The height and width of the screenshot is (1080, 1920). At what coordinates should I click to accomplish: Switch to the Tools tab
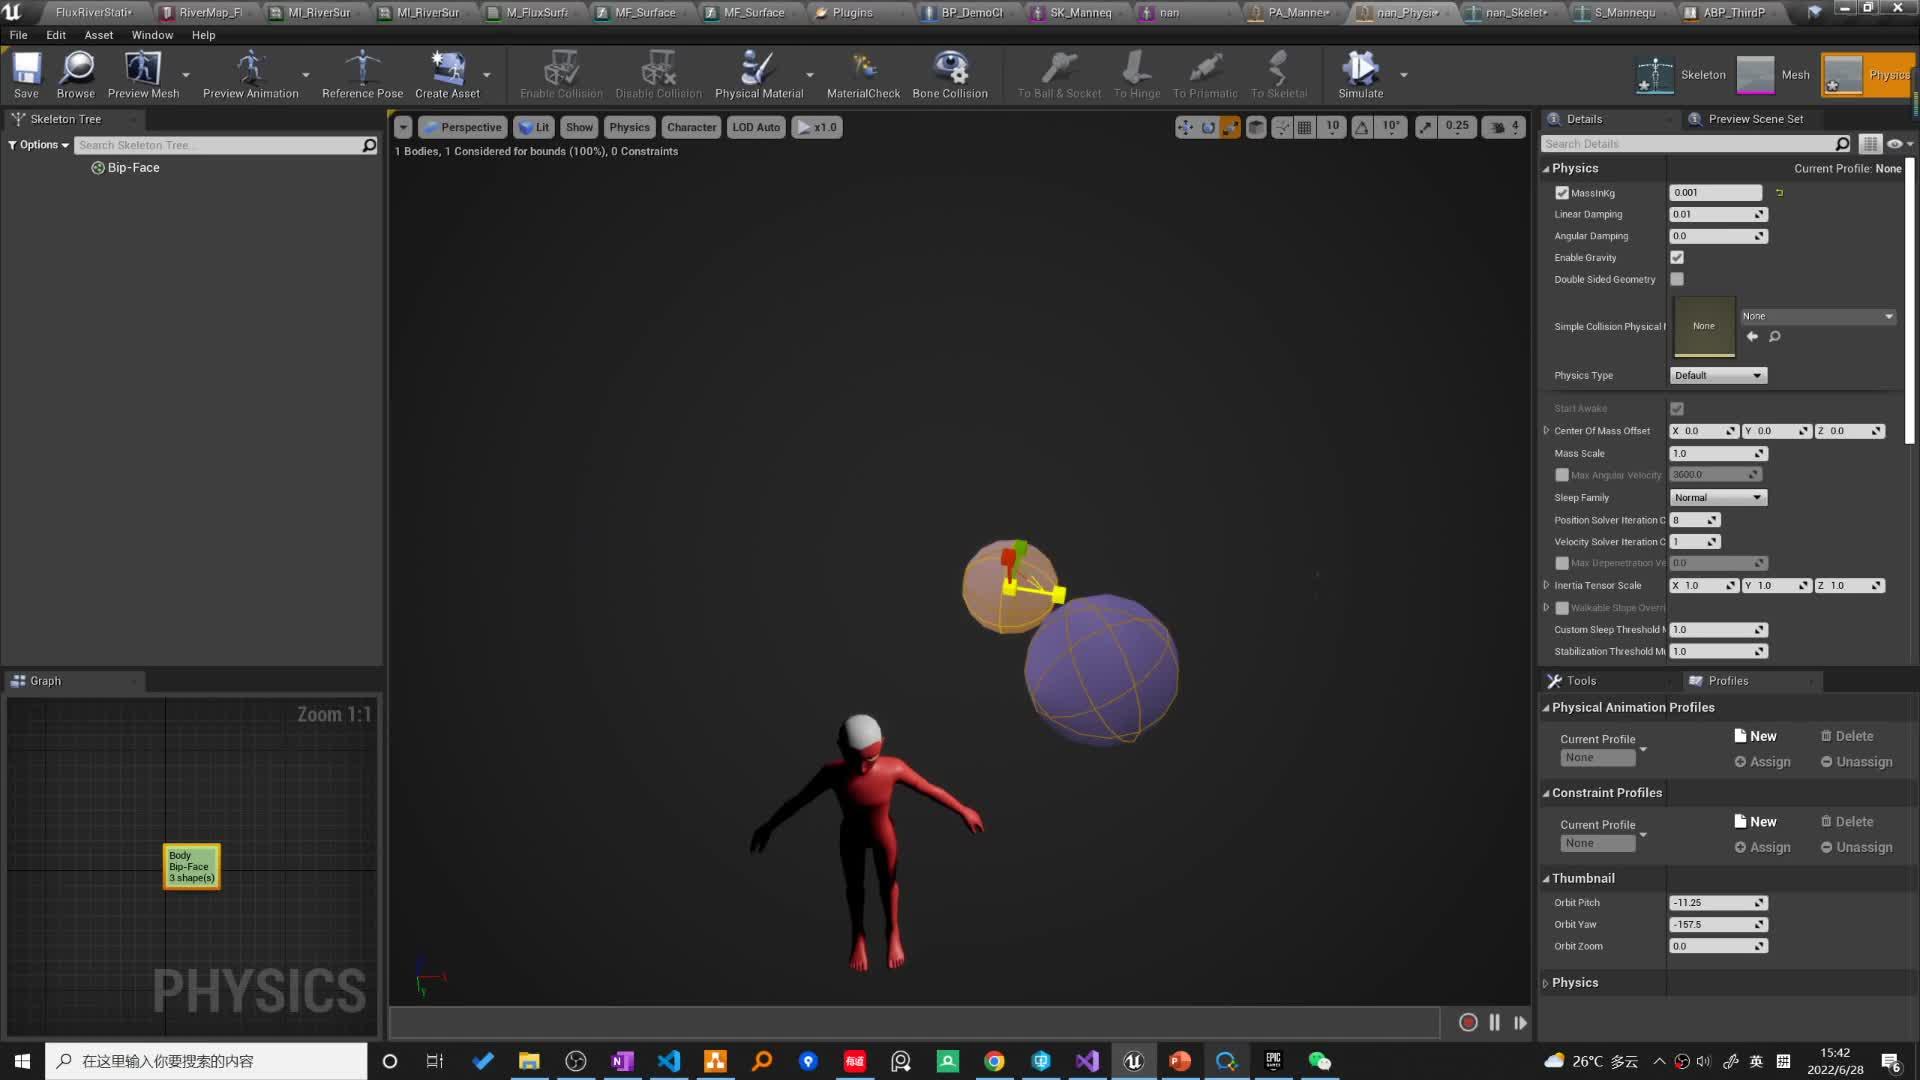coord(1580,680)
